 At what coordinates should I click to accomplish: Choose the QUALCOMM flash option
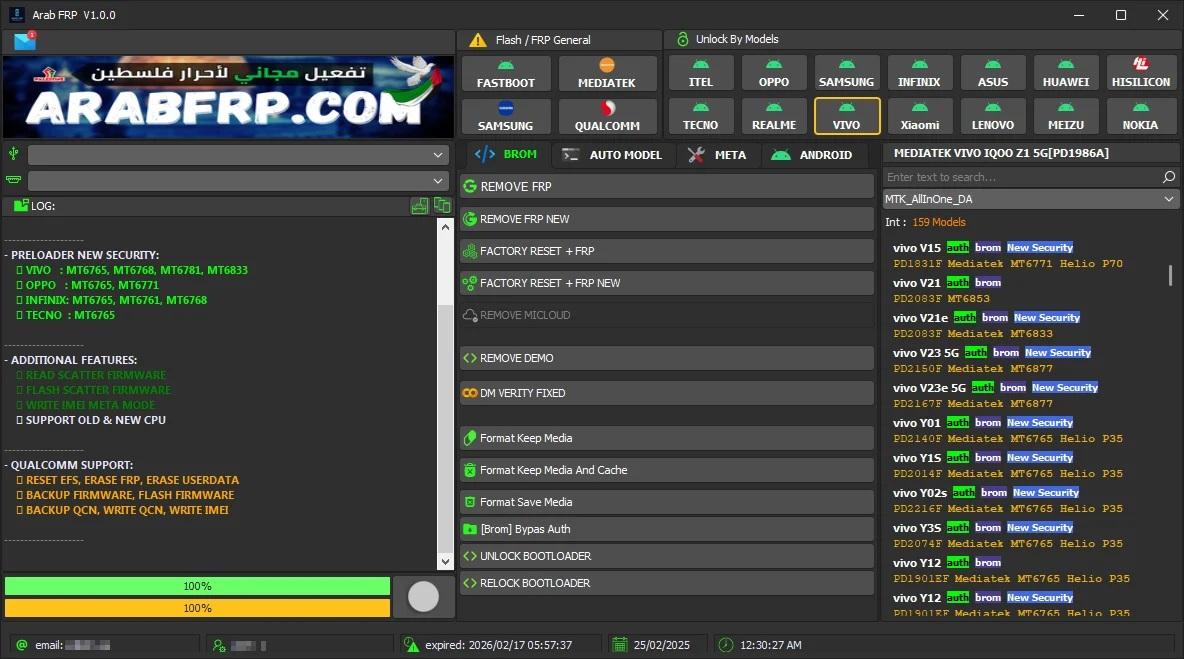(x=607, y=116)
